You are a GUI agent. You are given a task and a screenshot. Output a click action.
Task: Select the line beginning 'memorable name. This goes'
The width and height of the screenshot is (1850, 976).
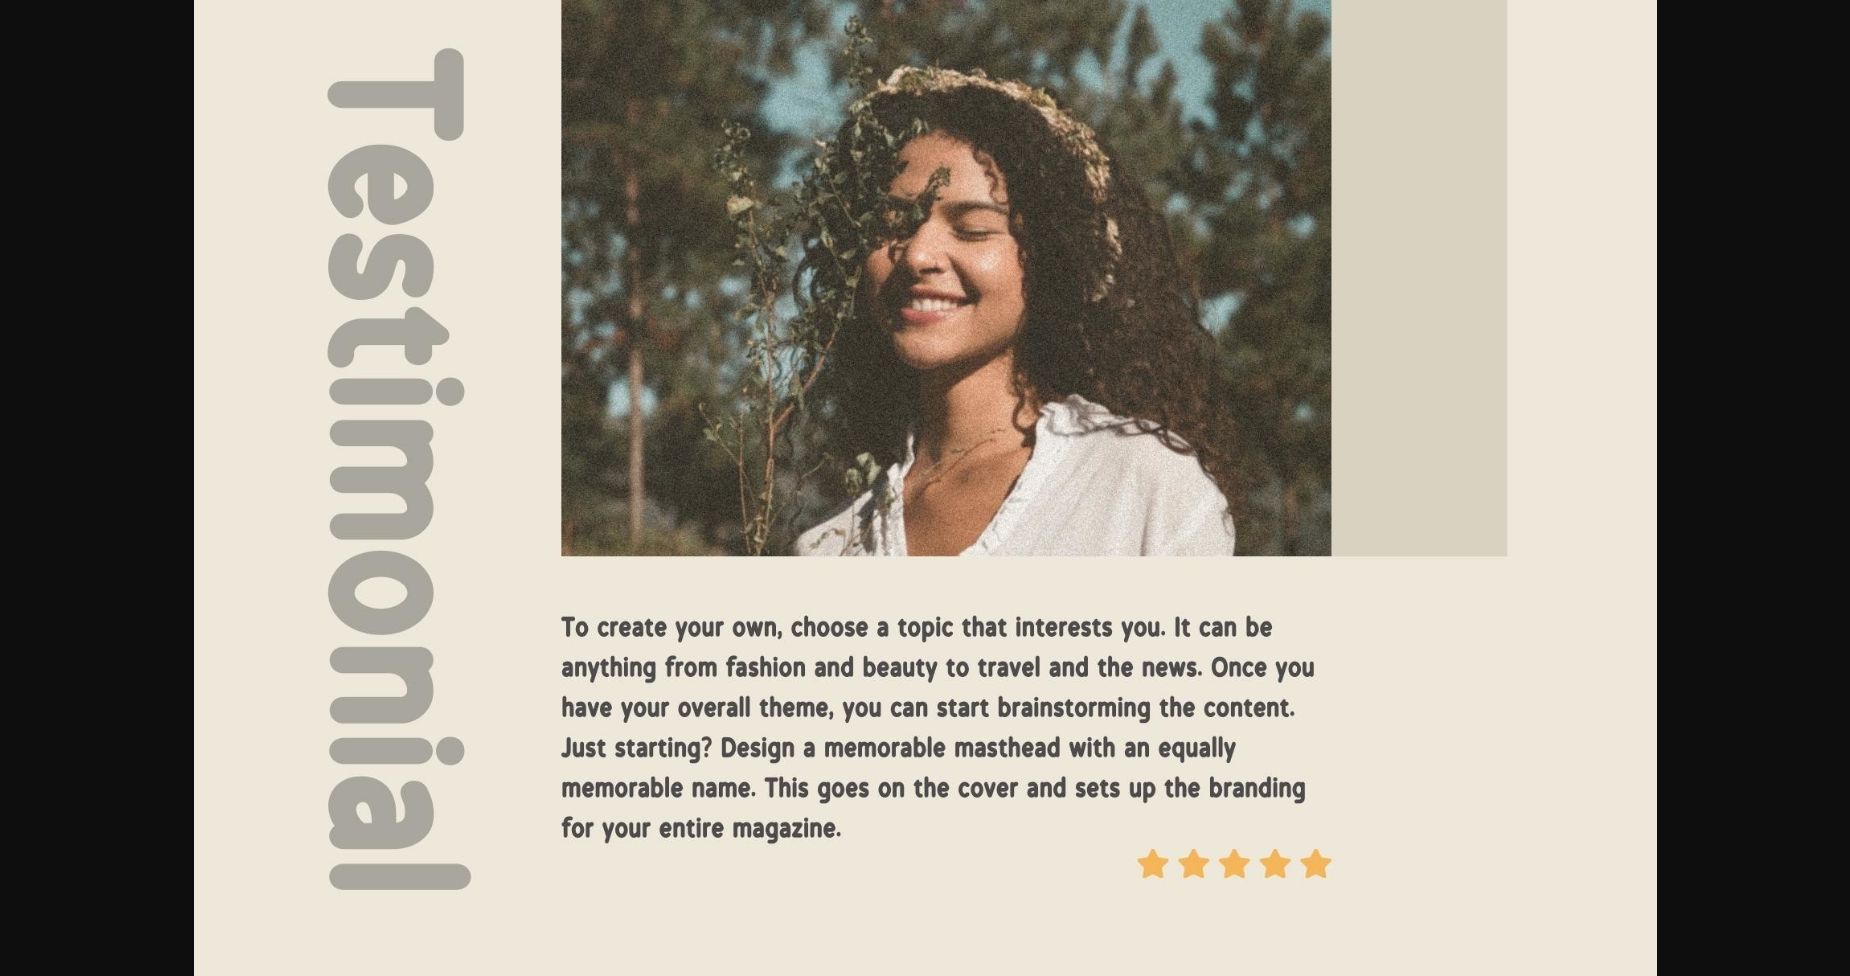[933, 788]
